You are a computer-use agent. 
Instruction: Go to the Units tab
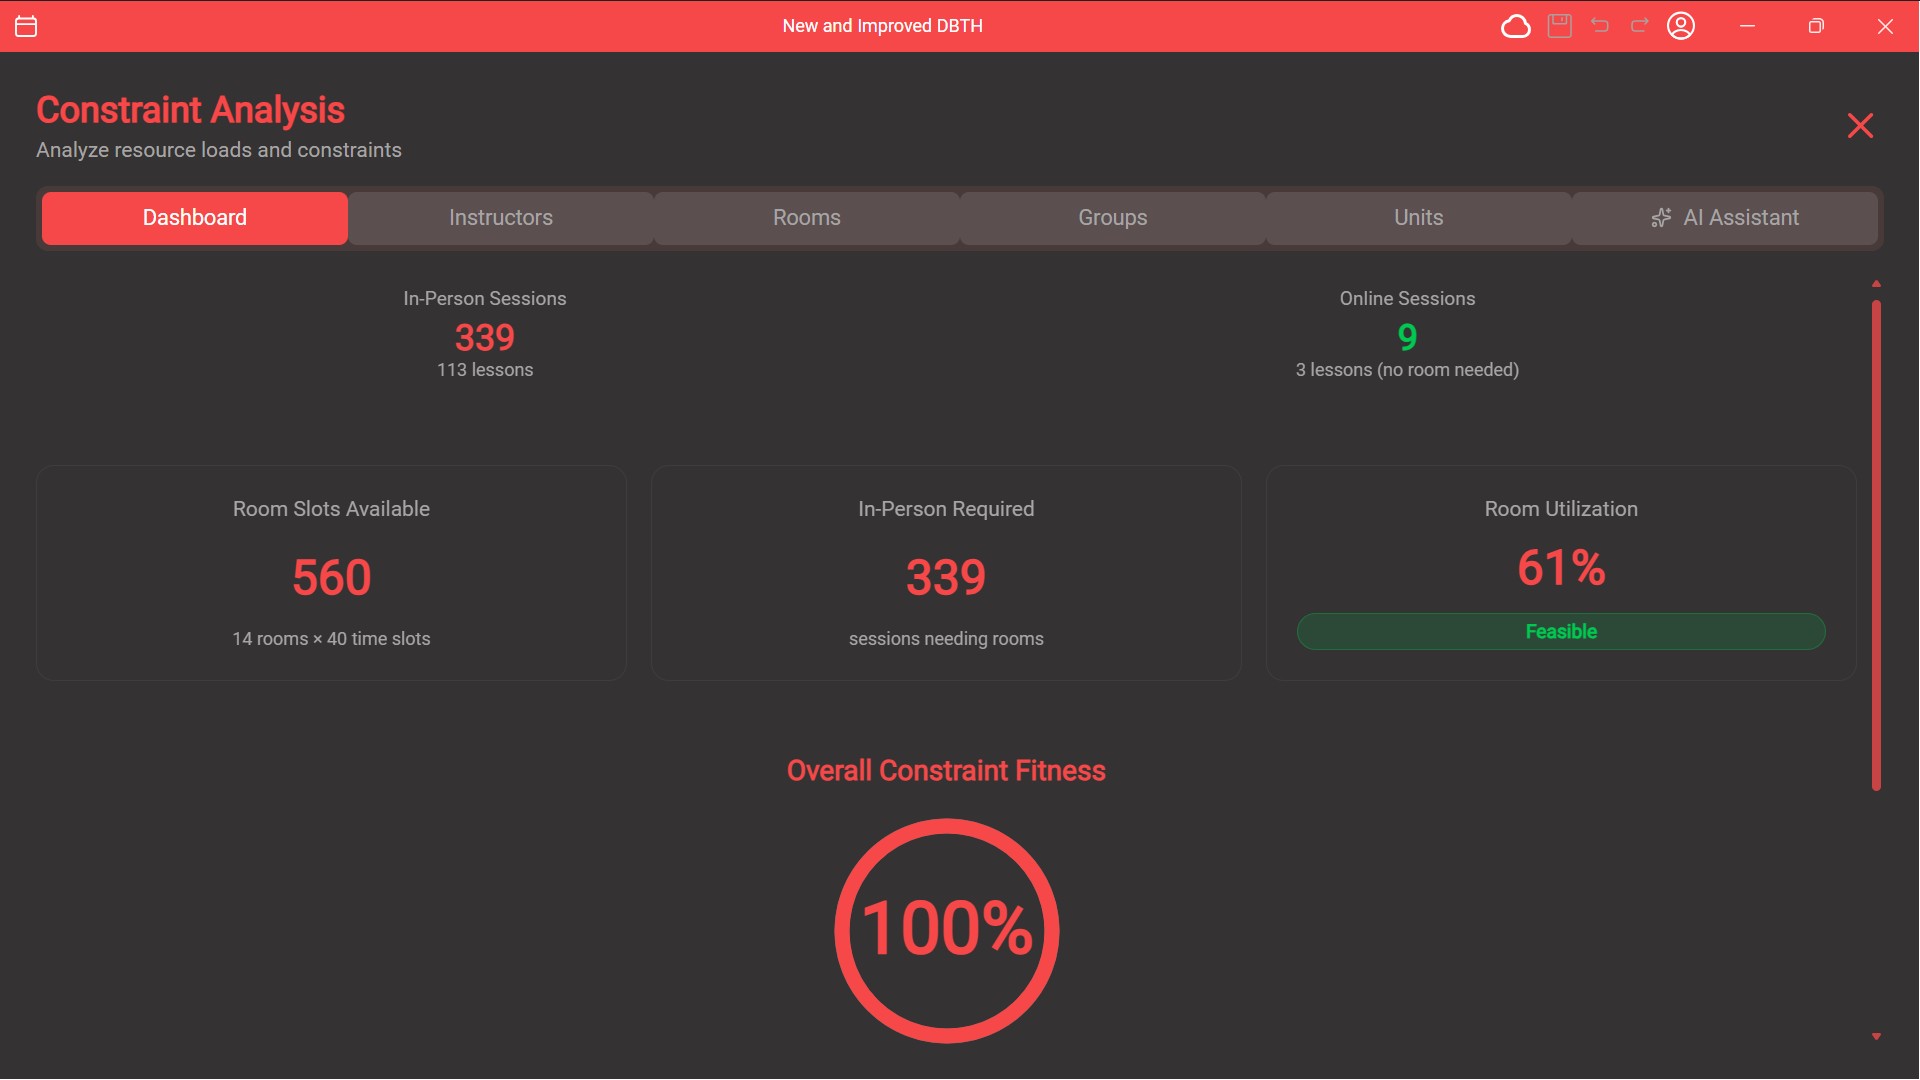[1418, 218]
